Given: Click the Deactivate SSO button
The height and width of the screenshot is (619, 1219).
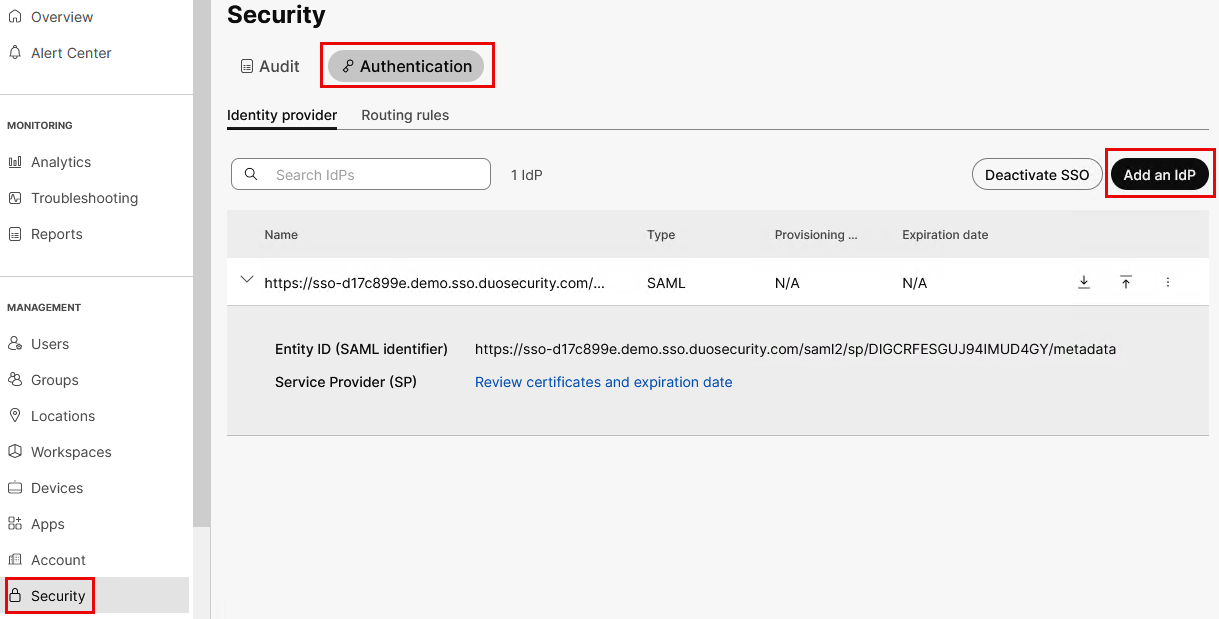Looking at the screenshot, I should pos(1036,175).
